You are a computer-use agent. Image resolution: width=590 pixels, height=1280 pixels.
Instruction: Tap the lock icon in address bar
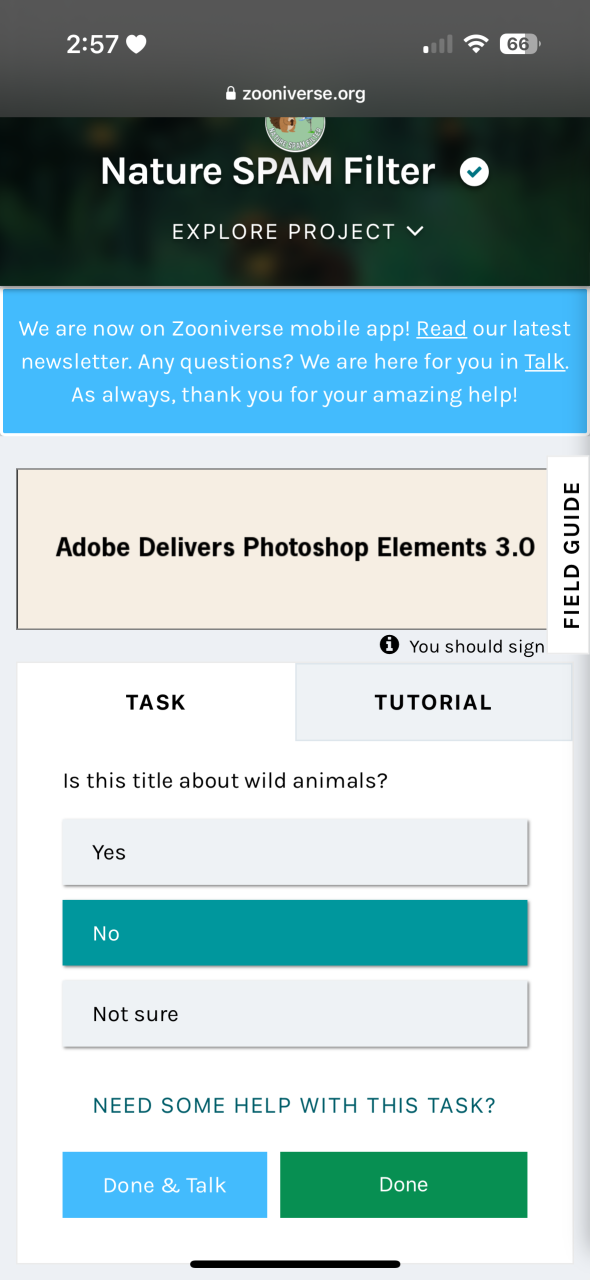(232, 95)
